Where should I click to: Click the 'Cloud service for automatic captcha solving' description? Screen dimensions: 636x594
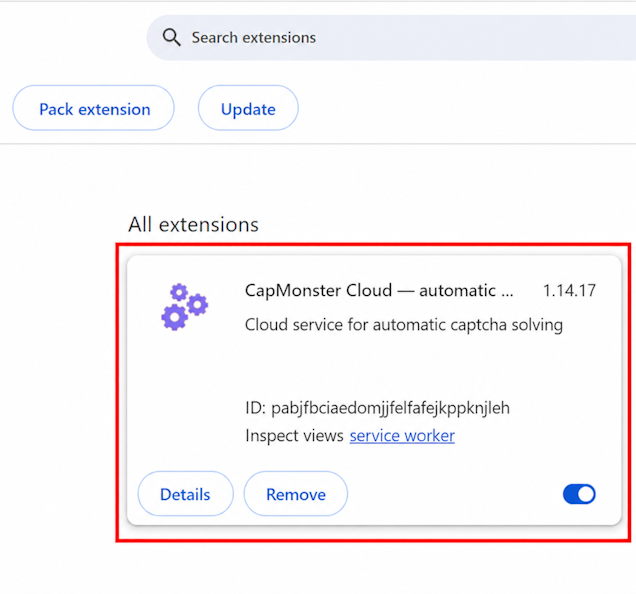[x=404, y=325]
